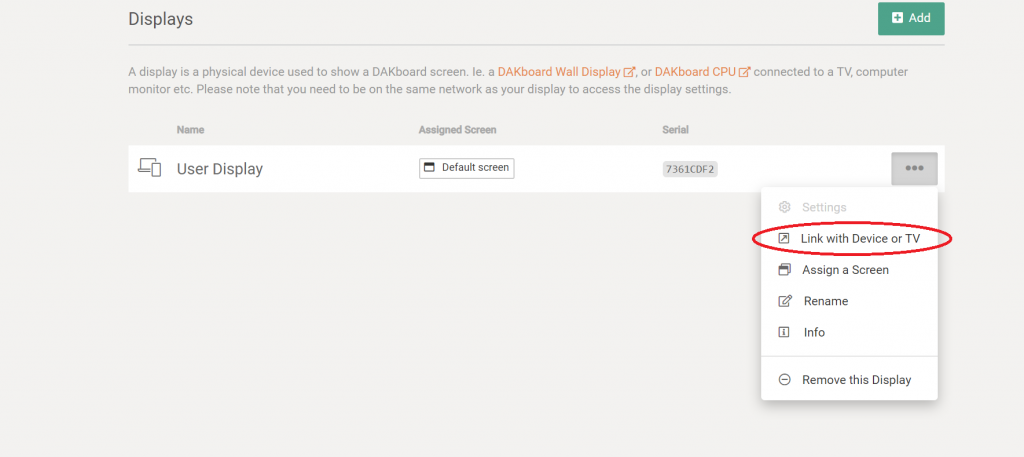This screenshot has height=457, width=1024.
Task: Click the Serial column header
Action: [675, 130]
